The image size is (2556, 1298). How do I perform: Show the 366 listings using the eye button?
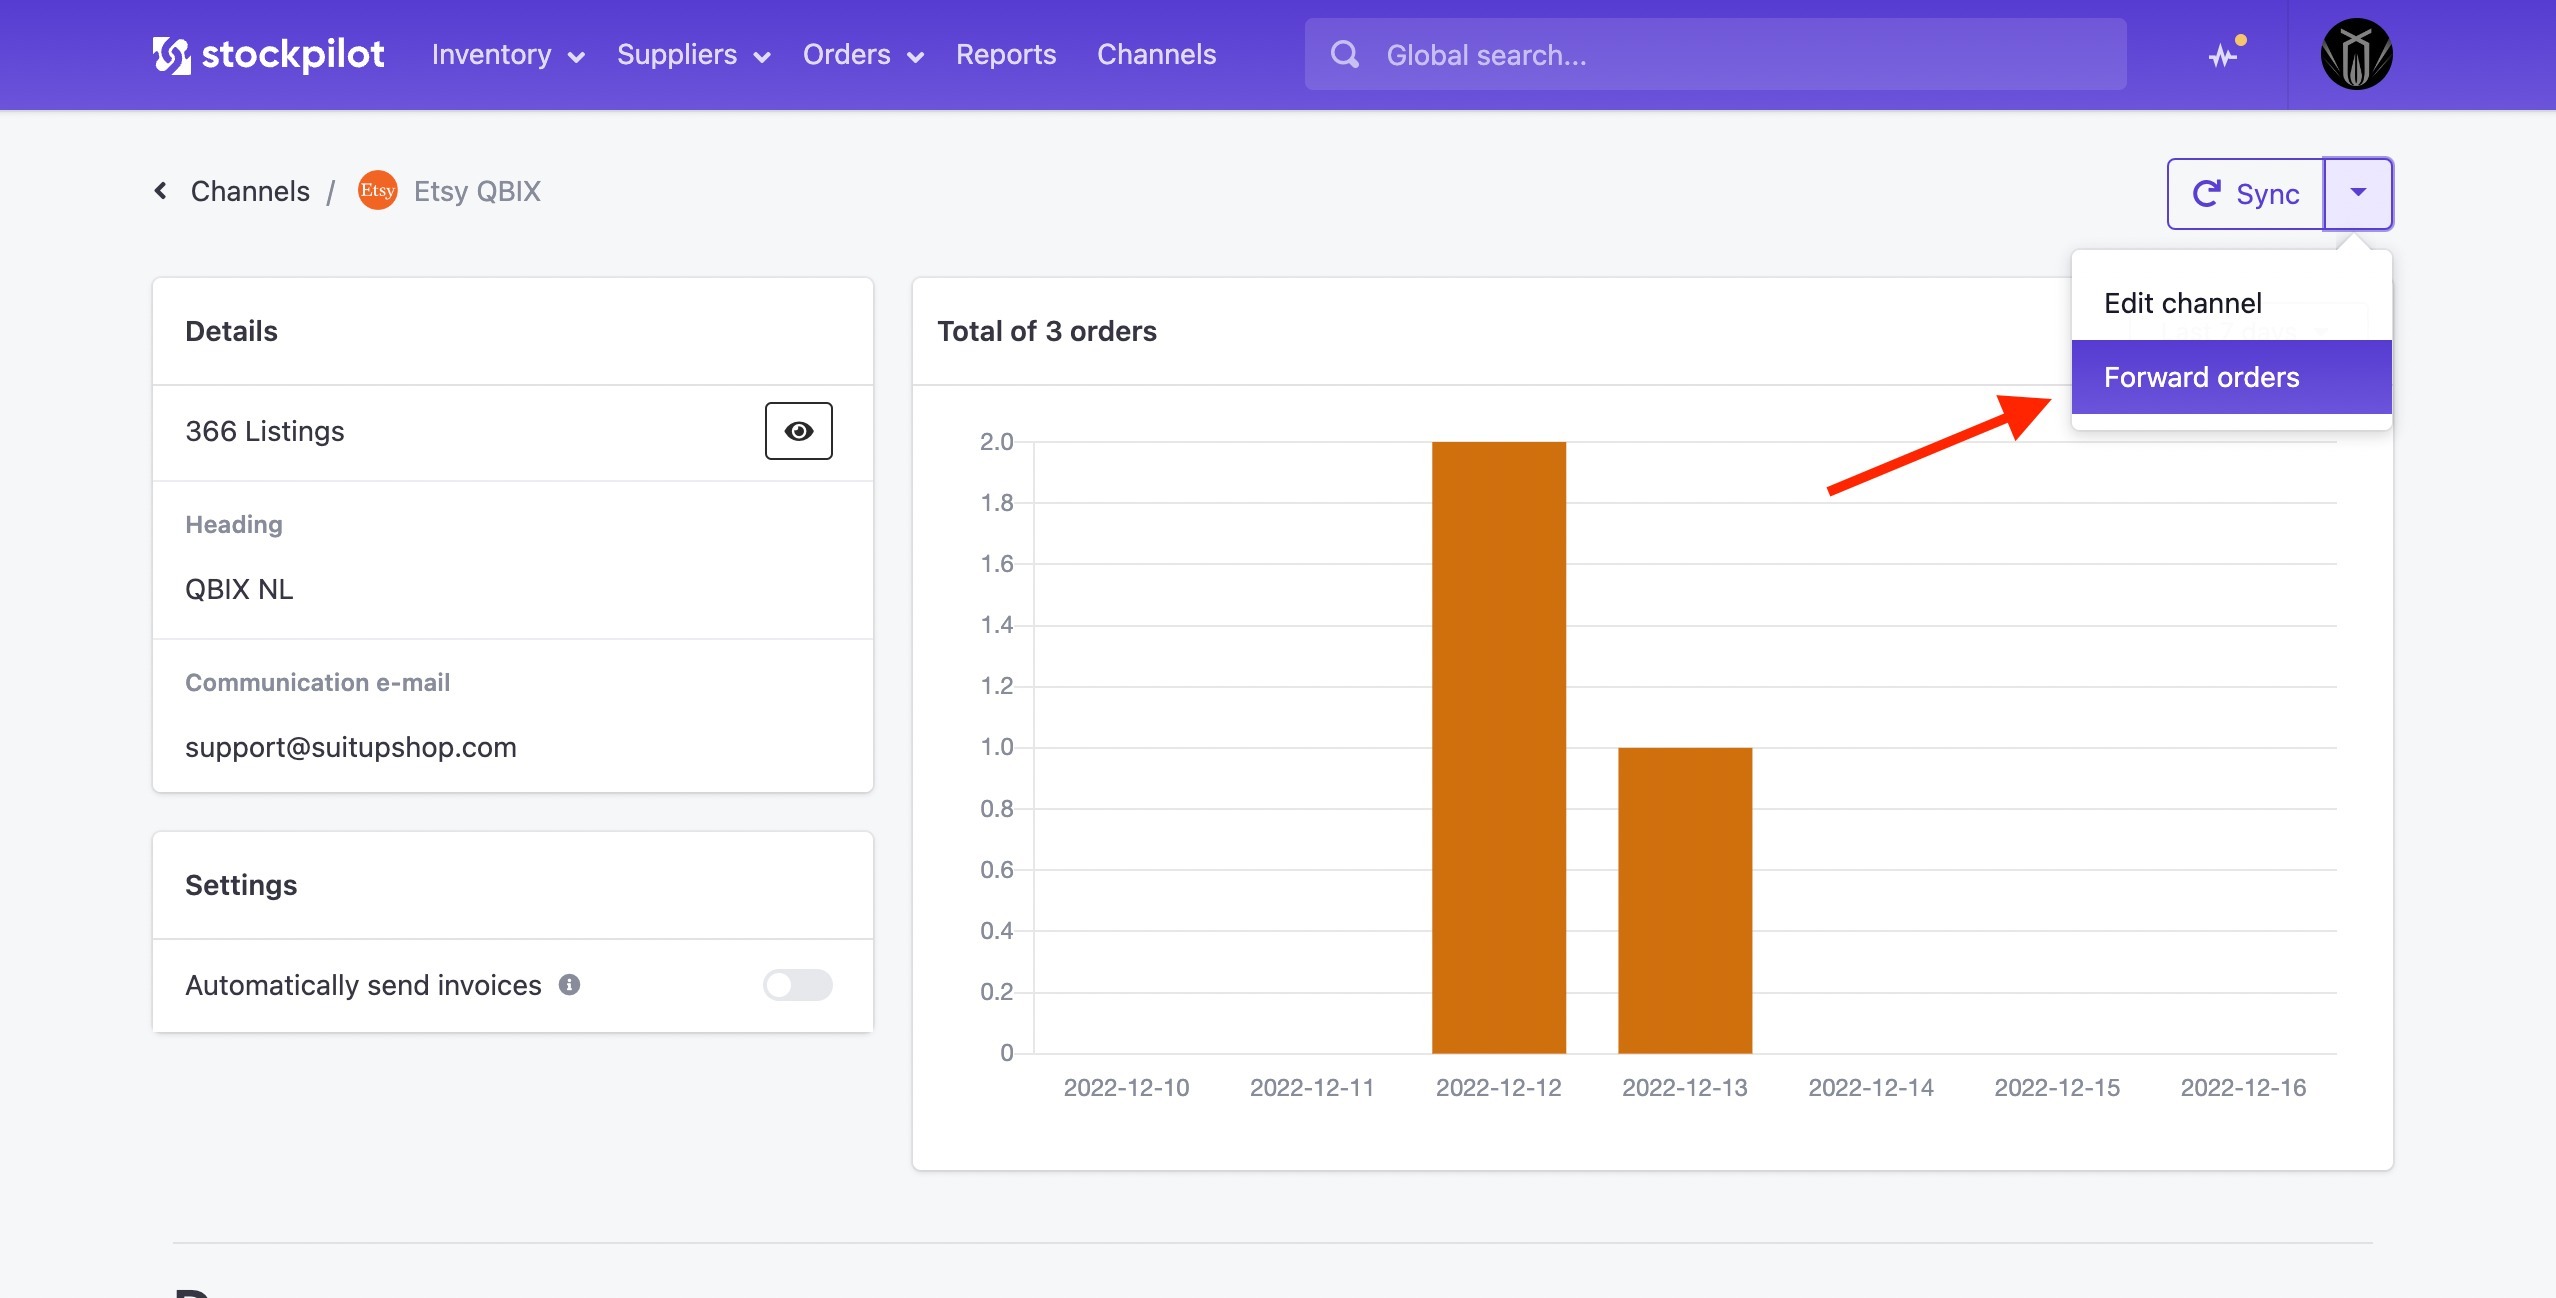[x=798, y=431]
